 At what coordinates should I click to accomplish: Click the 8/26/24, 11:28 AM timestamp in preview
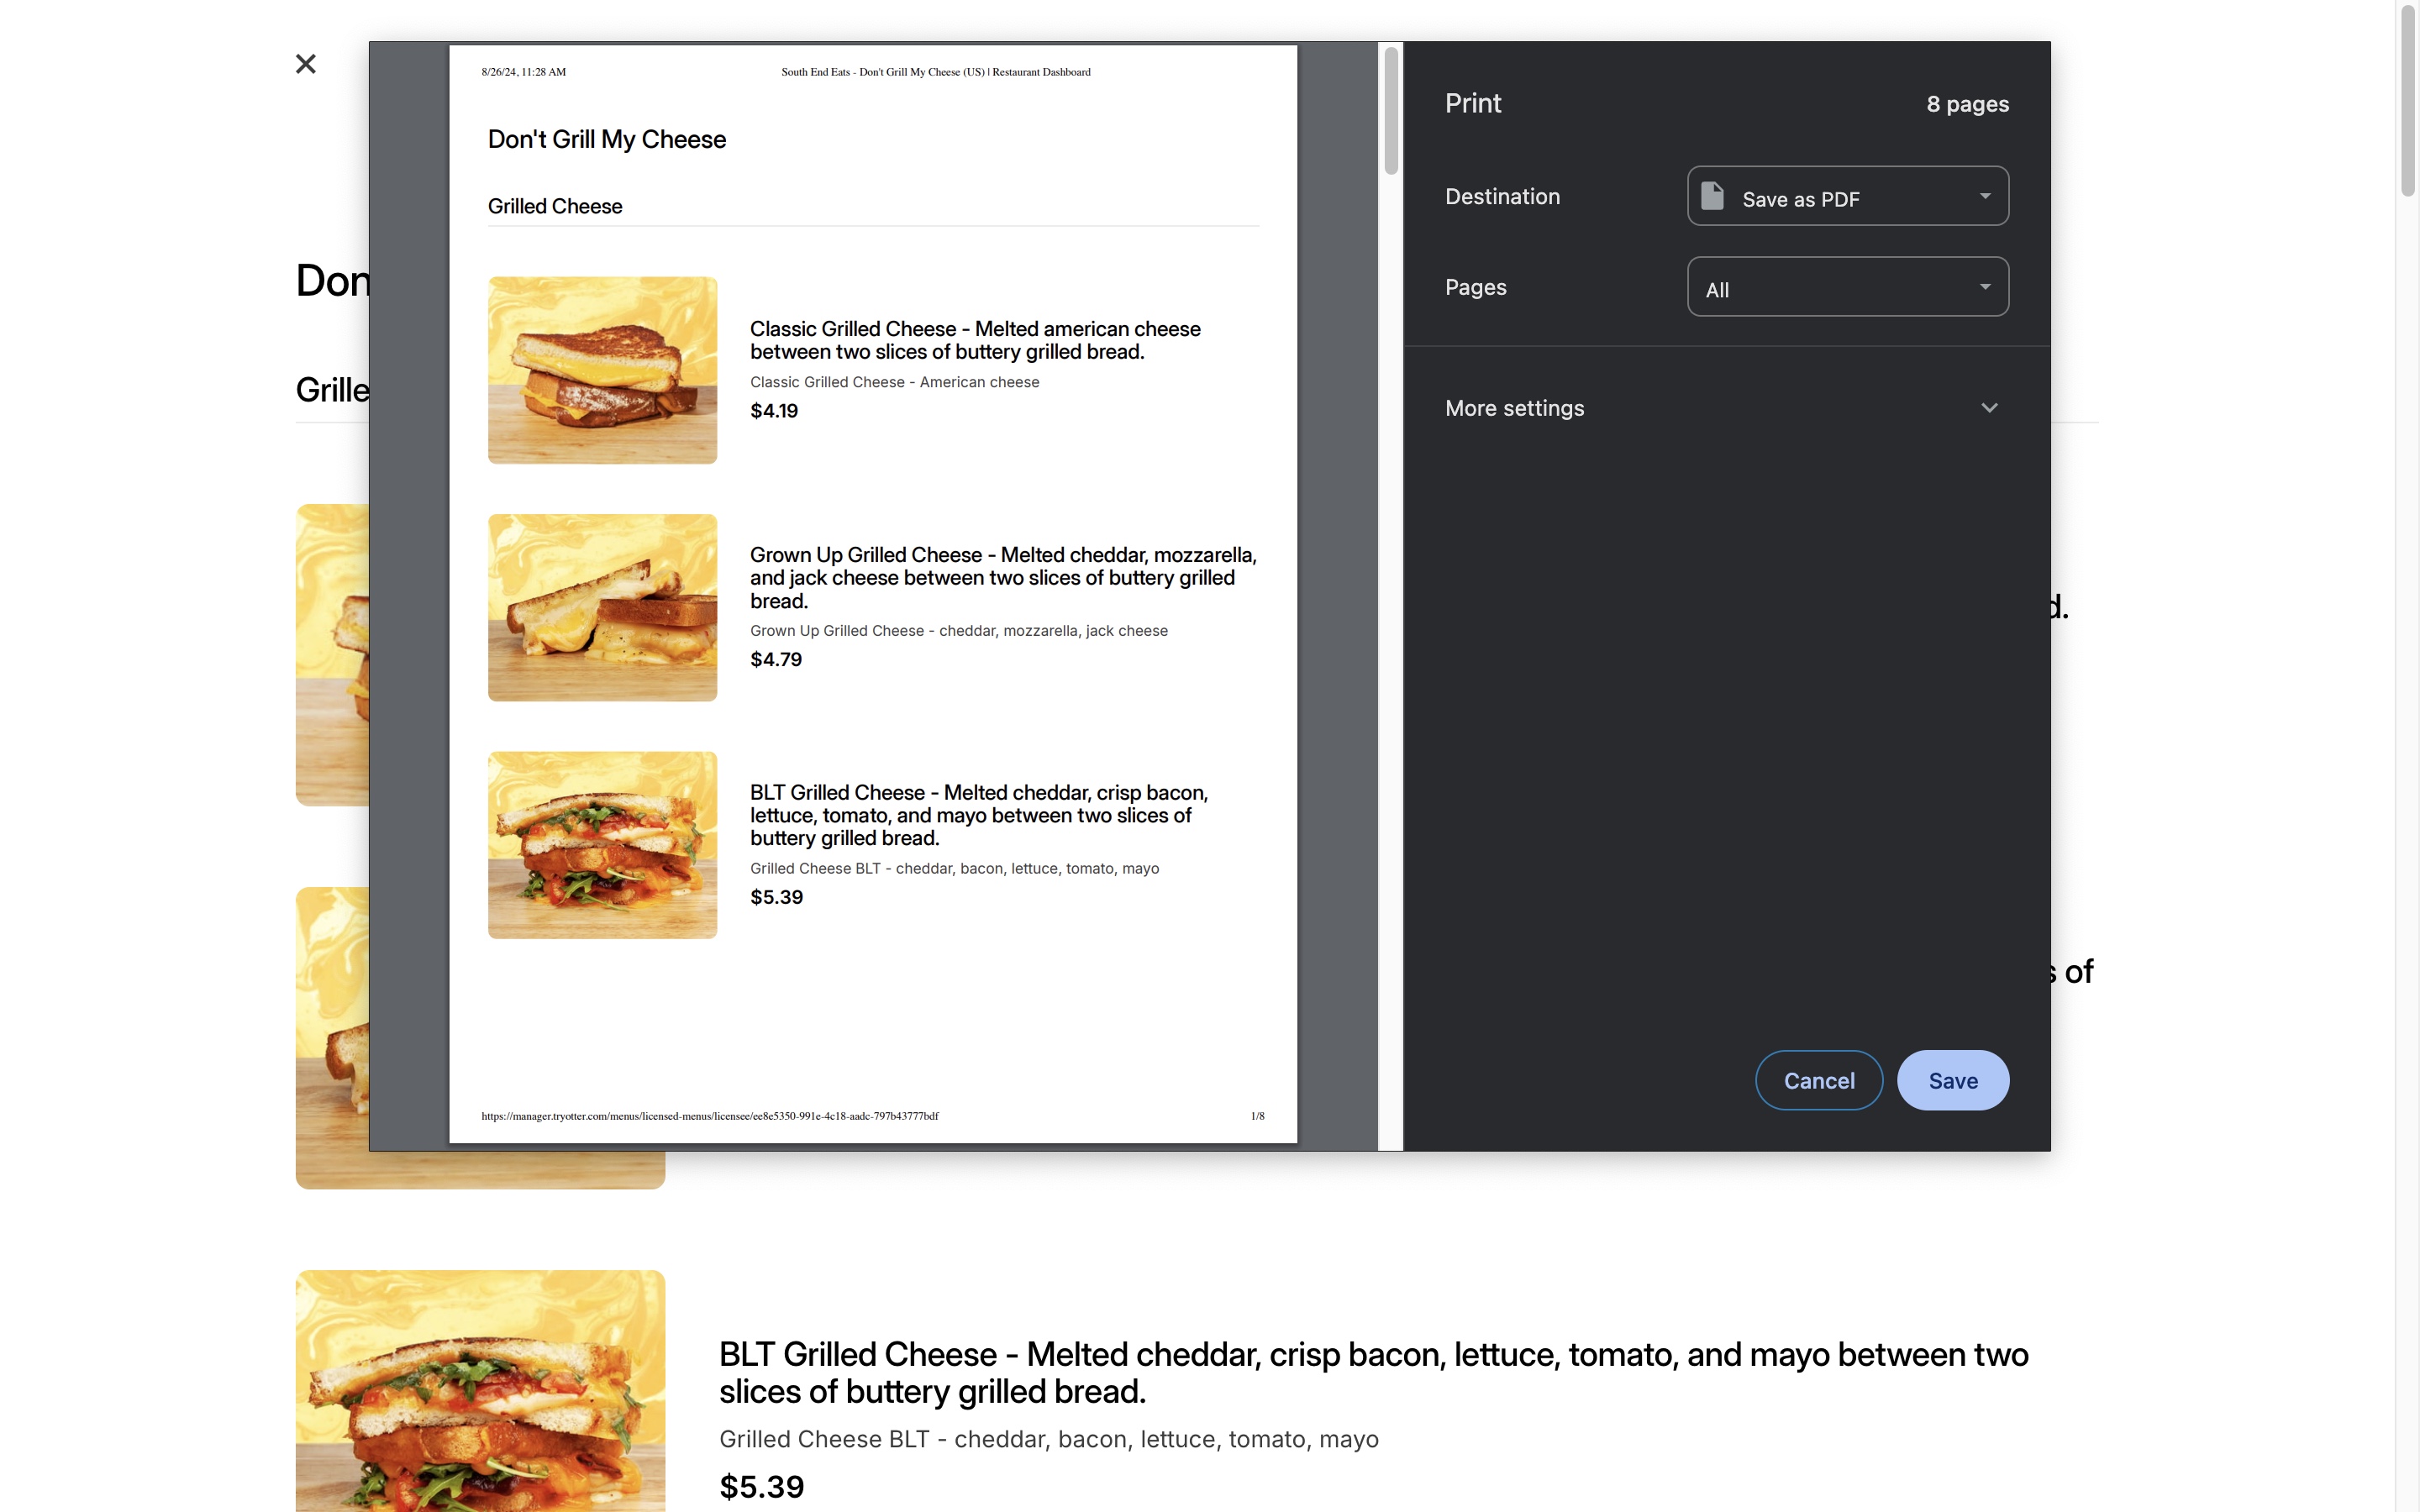pos(523,72)
